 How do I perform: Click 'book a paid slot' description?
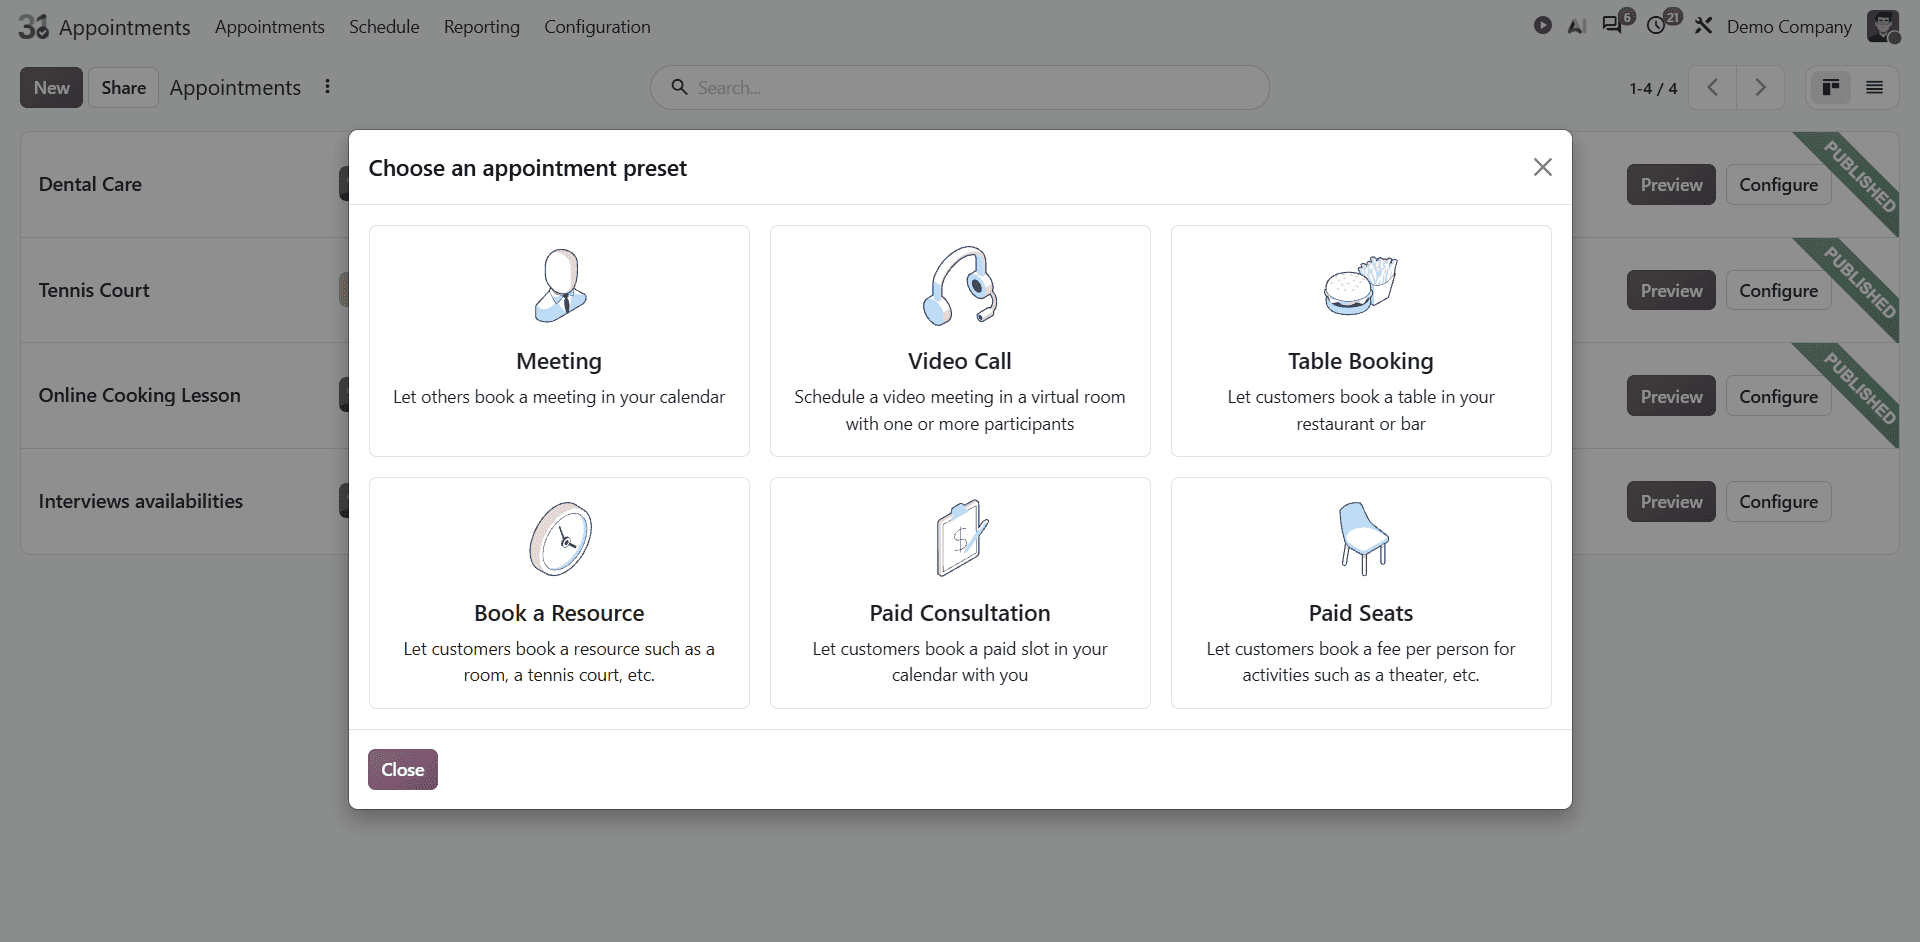(x=960, y=662)
